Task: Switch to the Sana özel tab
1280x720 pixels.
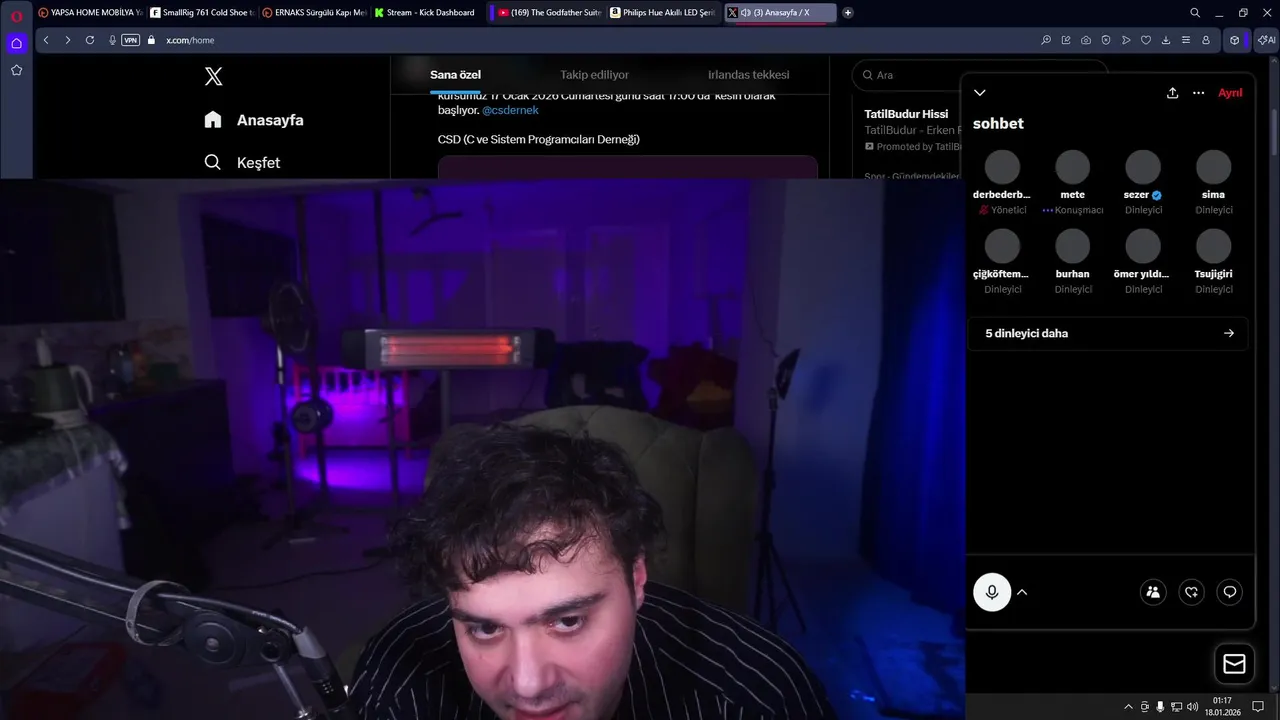Action: click(456, 75)
